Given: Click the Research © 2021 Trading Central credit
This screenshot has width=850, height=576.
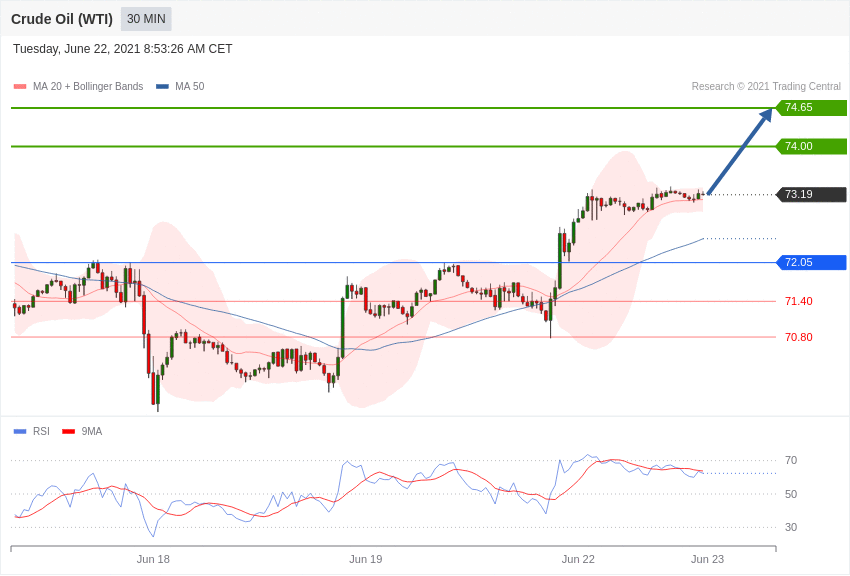Looking at the screenshot, I should coord(766,87).
